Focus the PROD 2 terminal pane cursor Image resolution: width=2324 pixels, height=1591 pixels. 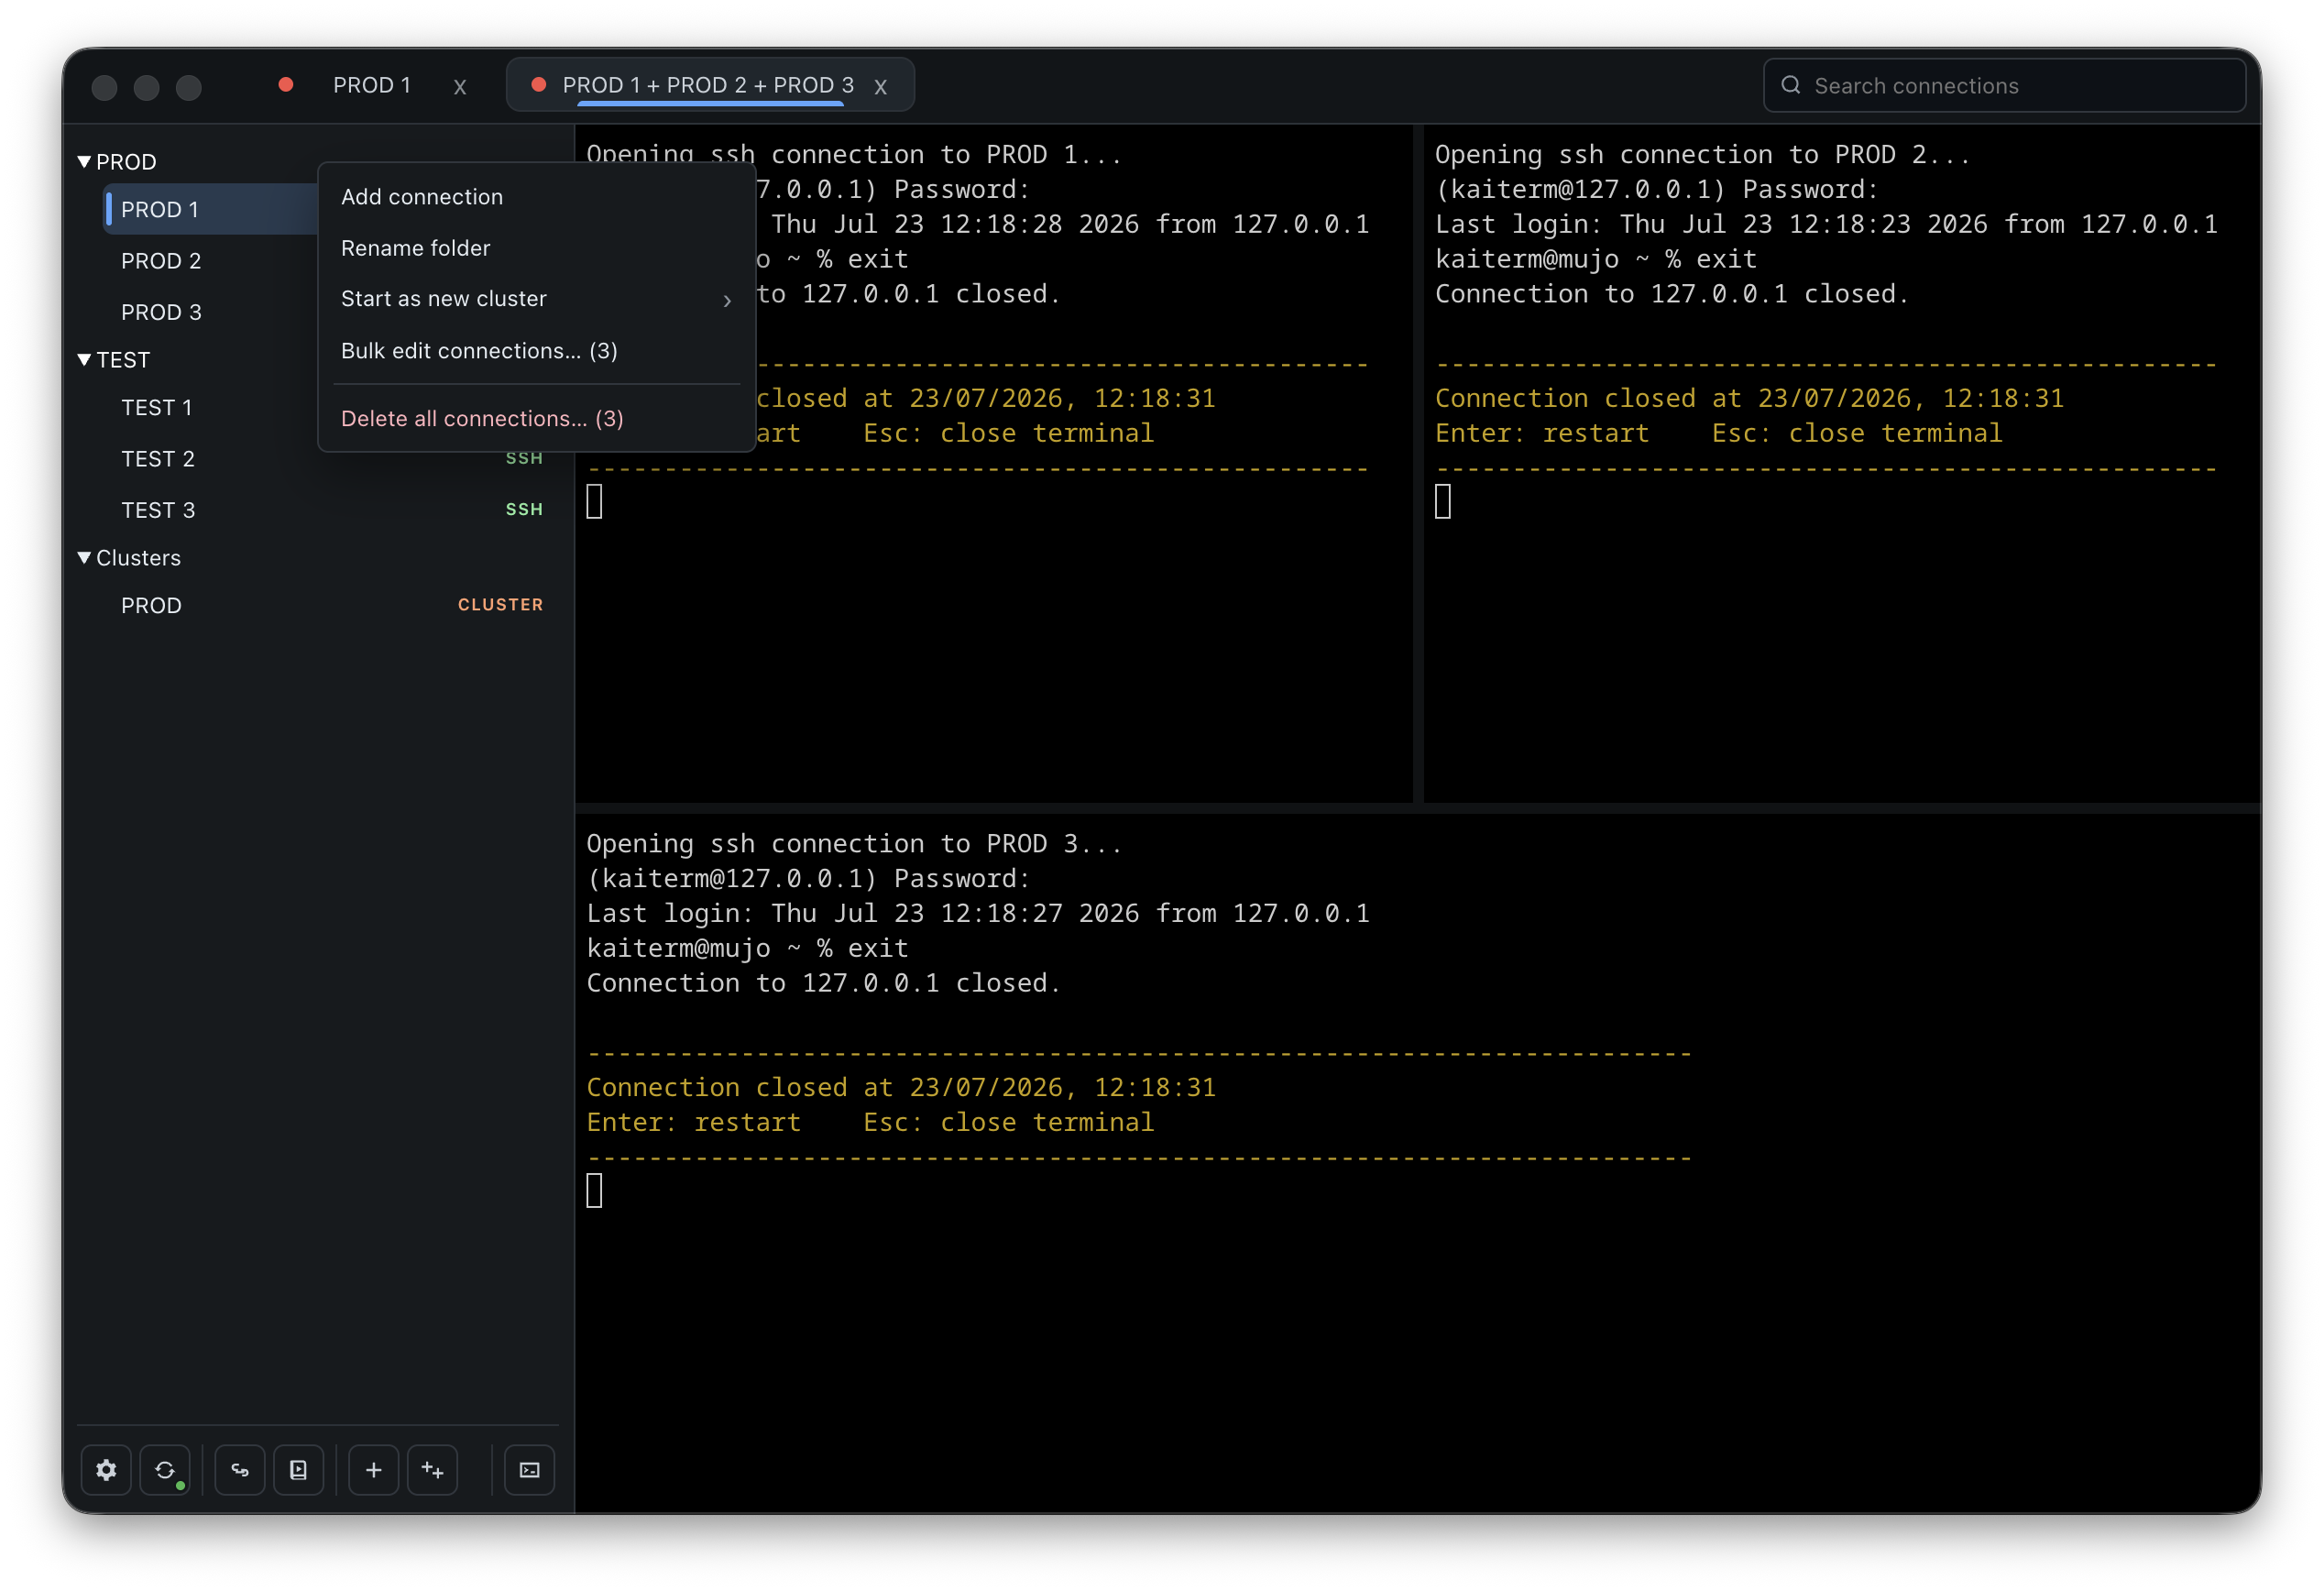[x=1442, y=501]
